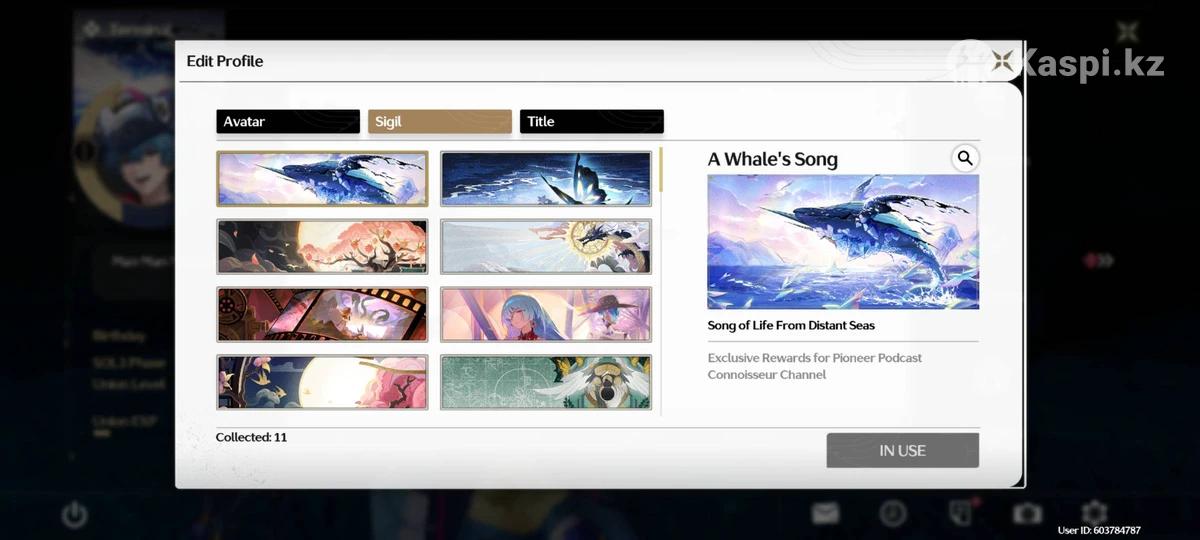Click the power icon at bottom left
1200x540 pixels.
(x=74, y=514)
